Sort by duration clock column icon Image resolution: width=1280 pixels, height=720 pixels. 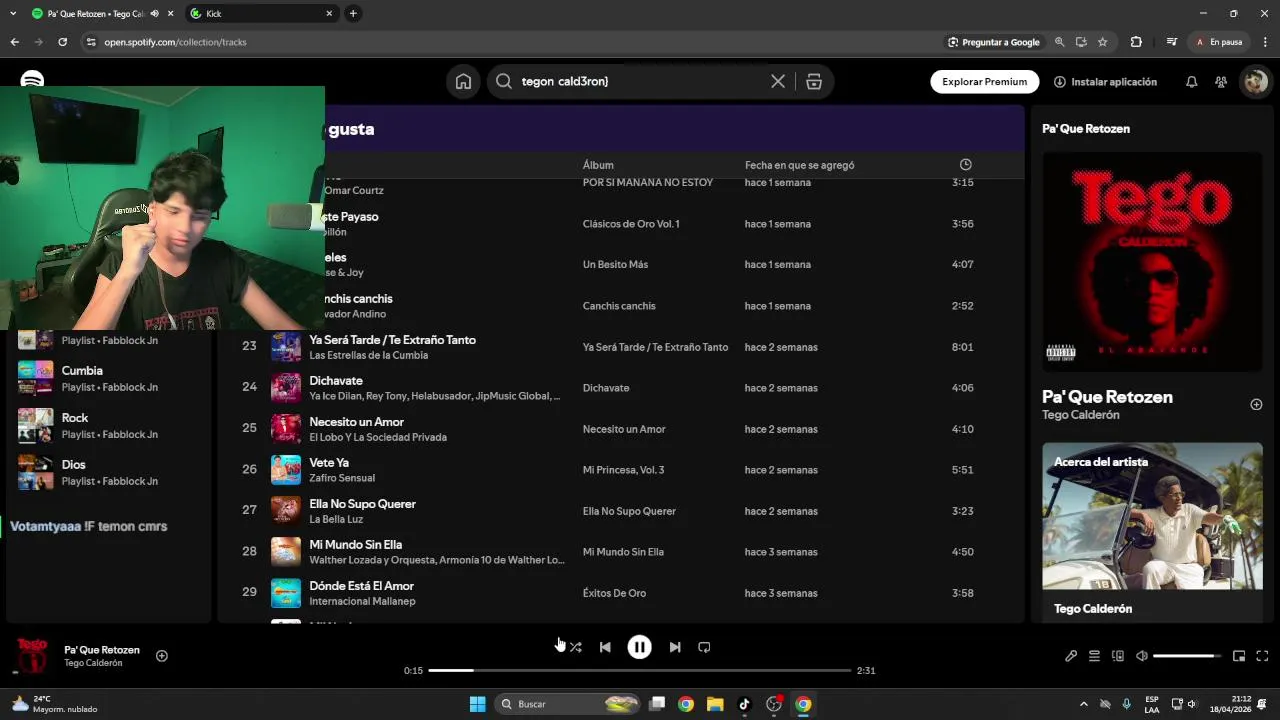(965, 165)
